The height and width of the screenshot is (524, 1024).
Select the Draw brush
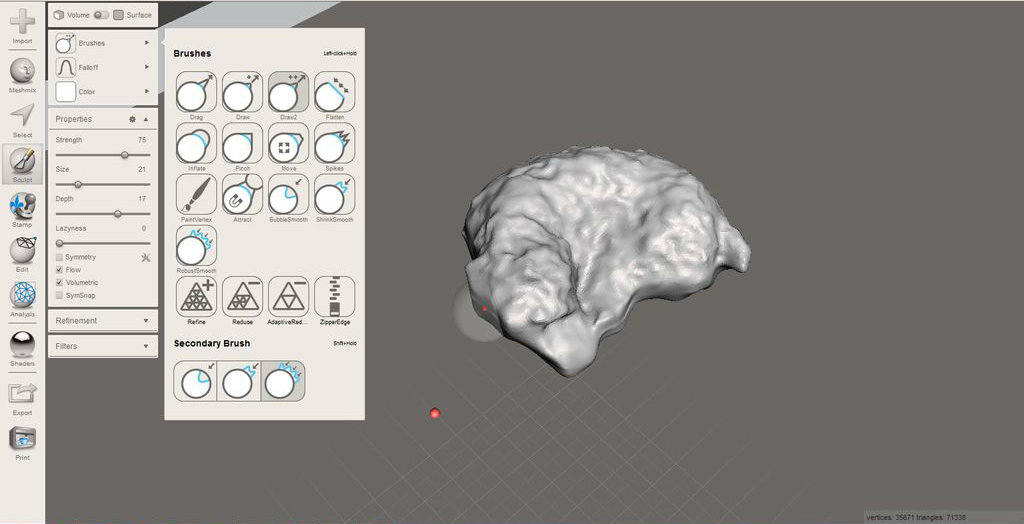(242, 92)
